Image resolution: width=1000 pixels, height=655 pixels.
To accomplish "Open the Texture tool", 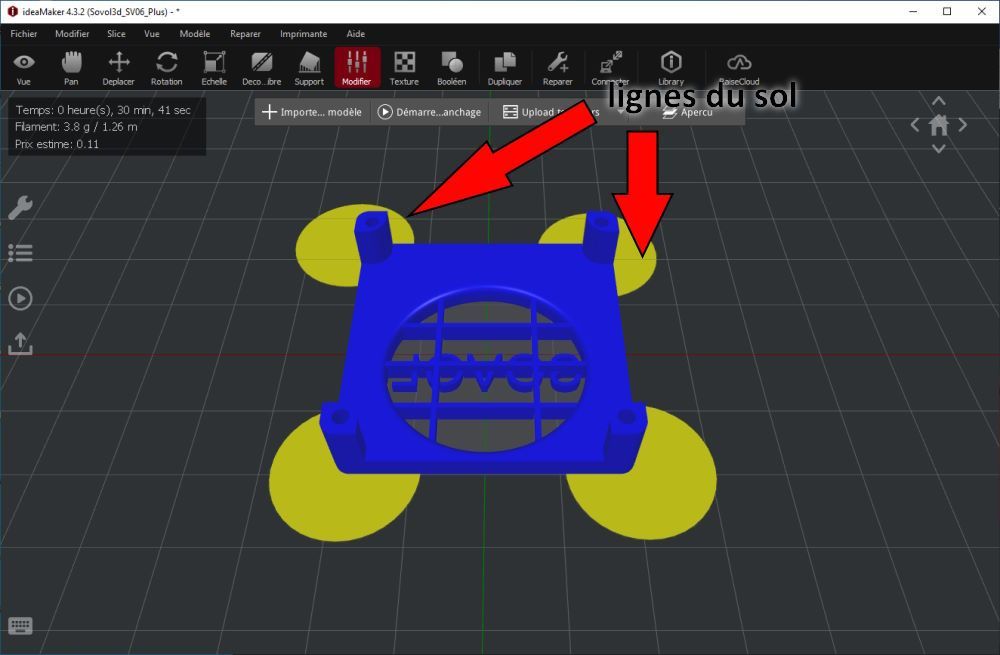I will 404,68.
